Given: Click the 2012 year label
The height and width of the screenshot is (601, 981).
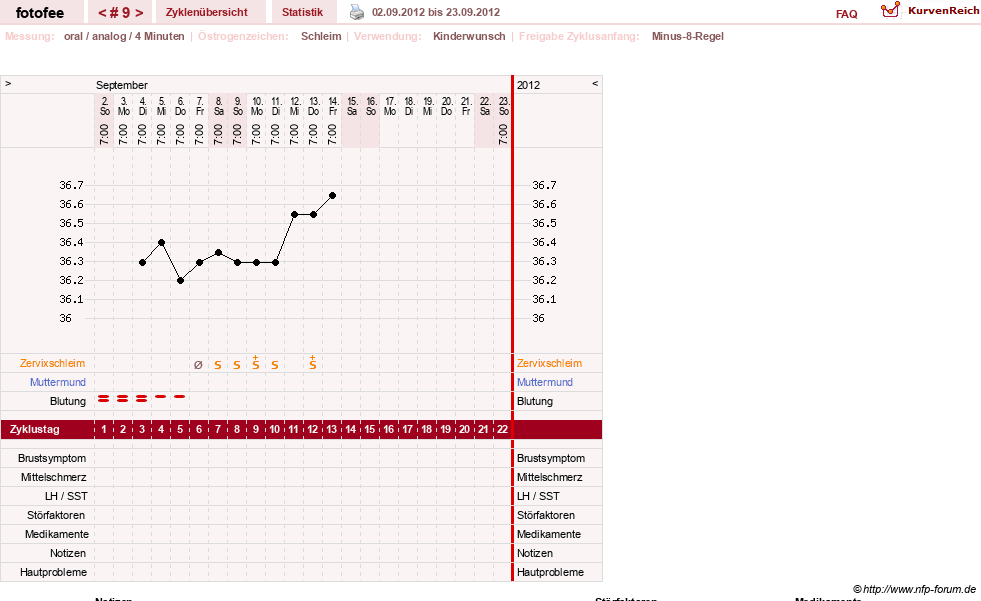Looking at the screenshot, I should (528, 85).
